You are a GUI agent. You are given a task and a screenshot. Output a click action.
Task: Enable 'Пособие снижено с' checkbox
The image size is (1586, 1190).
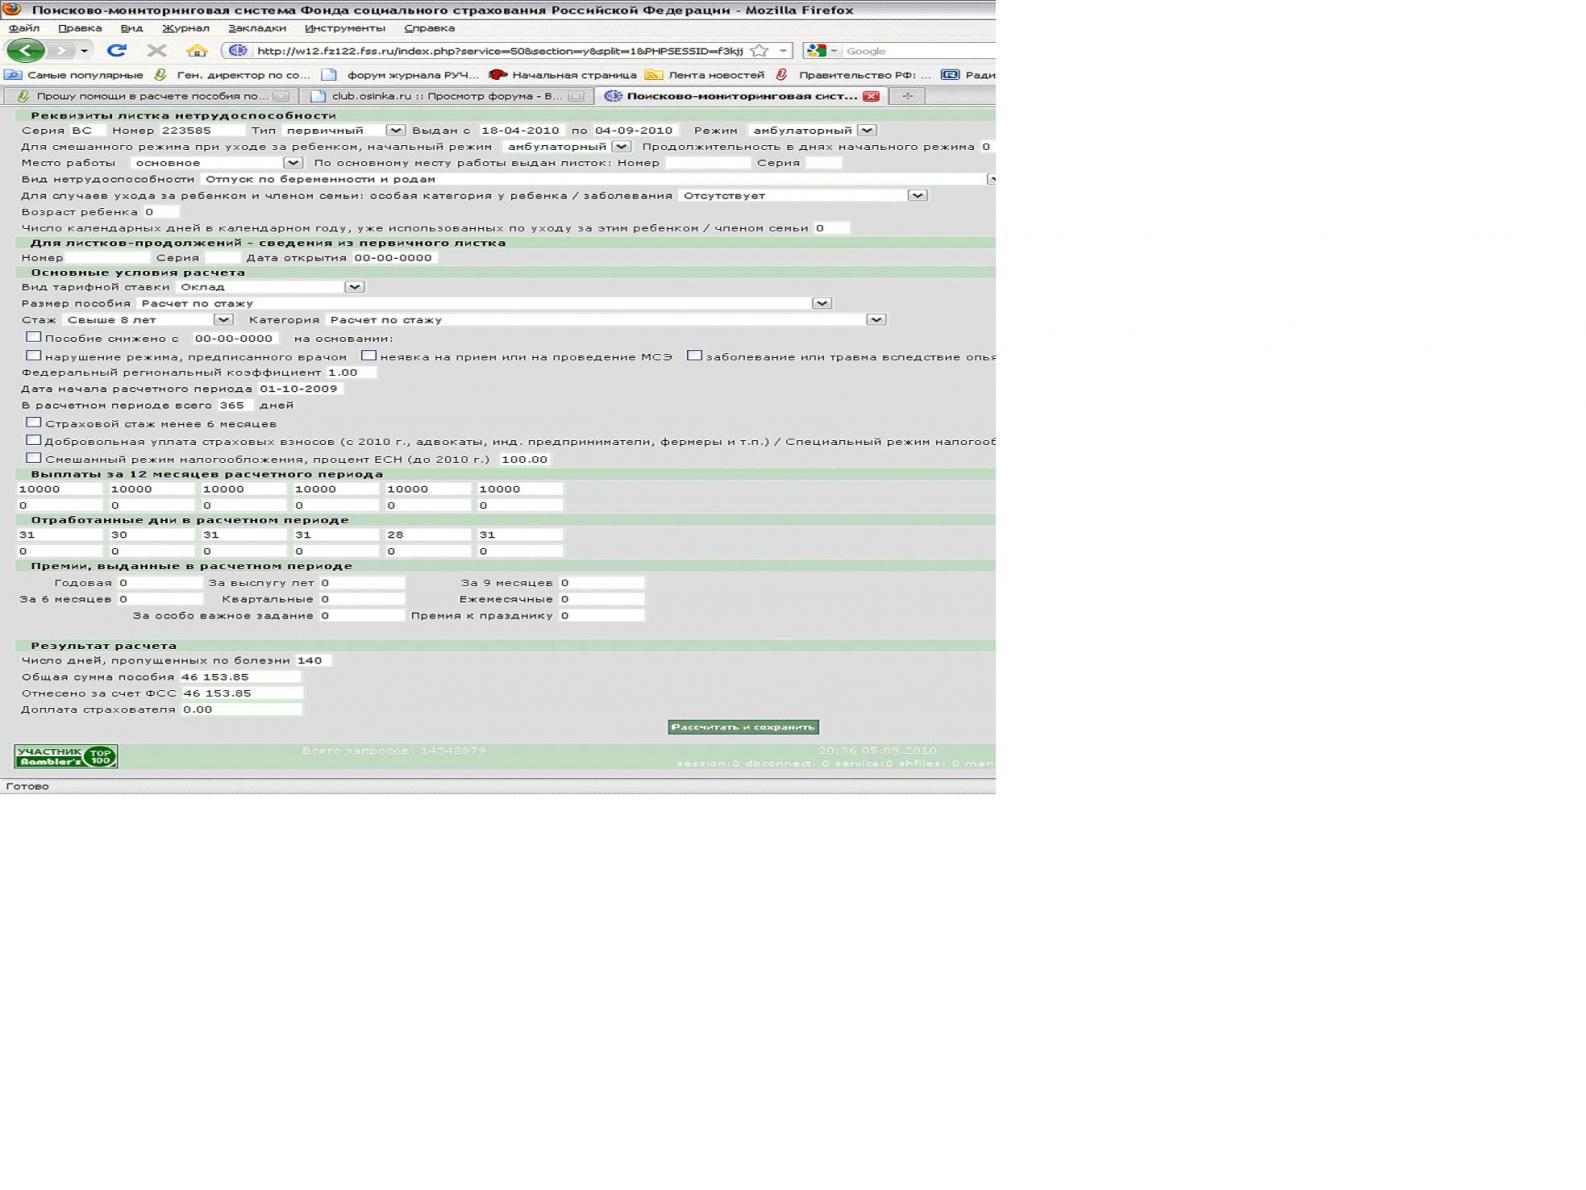point(33,337)
